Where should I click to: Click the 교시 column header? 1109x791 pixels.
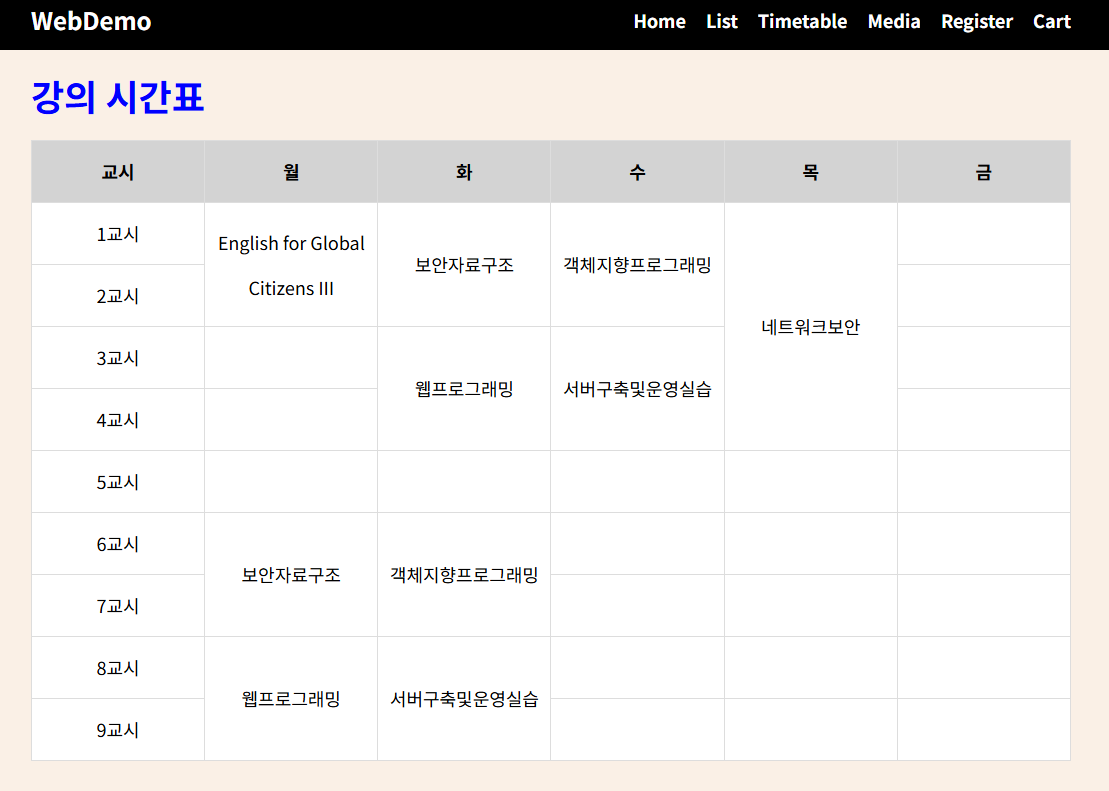(x=117, y=171)
